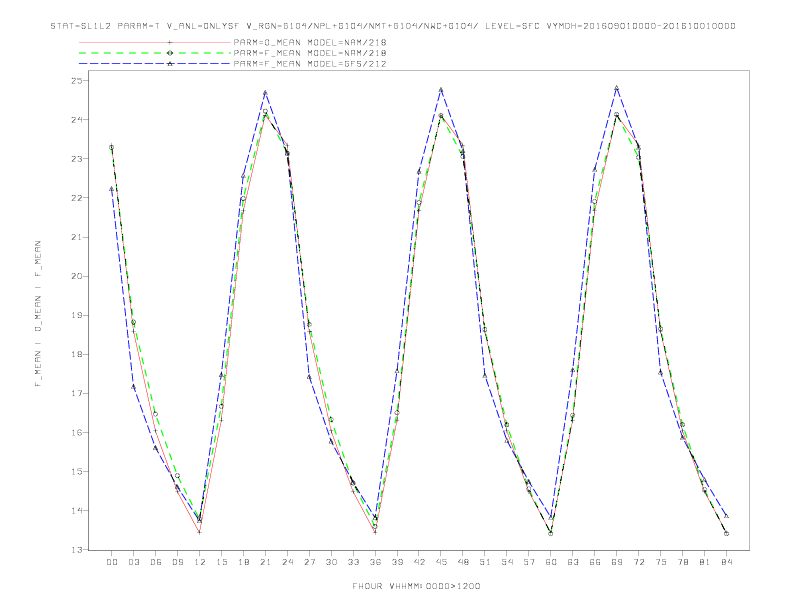Click x-axis tick label 27
This screenshot has height=612, width=792.
(309, 562)
